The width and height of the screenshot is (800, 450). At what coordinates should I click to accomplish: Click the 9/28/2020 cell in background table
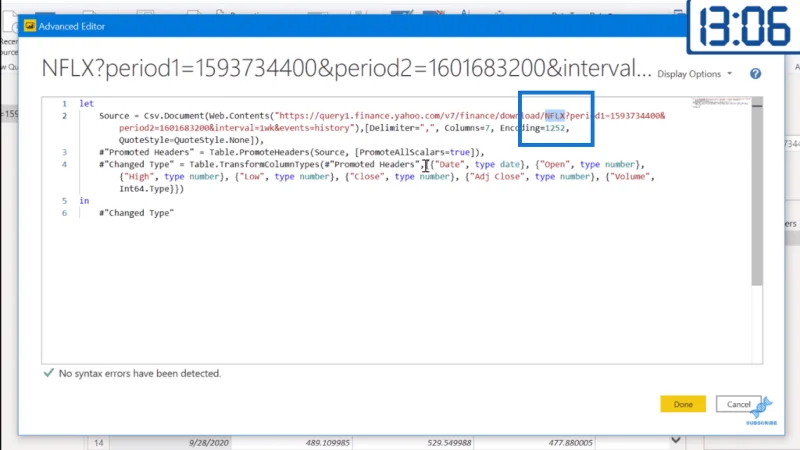point(209,443)
